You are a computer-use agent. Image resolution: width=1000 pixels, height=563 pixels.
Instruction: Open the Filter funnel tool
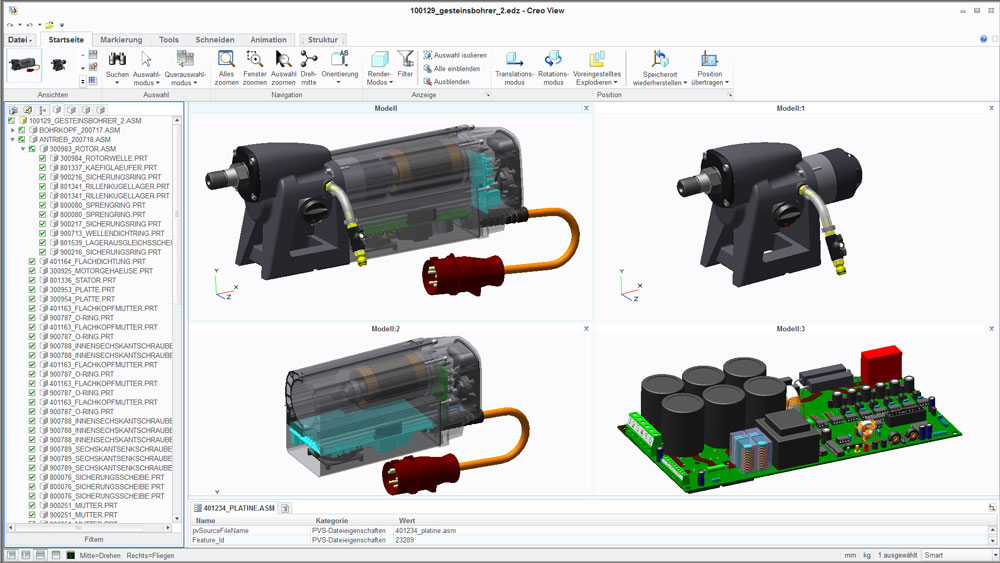pyautogui.click(x=405, y=60)
